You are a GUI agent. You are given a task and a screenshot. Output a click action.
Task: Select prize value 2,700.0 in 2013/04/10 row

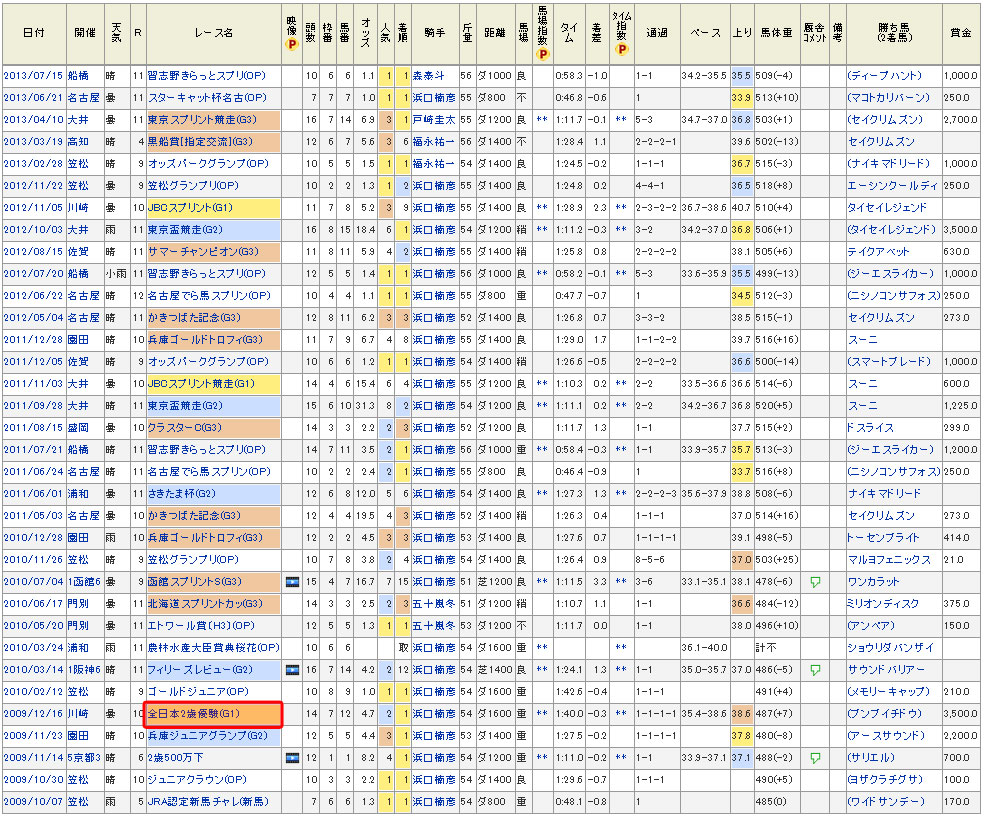960,120
